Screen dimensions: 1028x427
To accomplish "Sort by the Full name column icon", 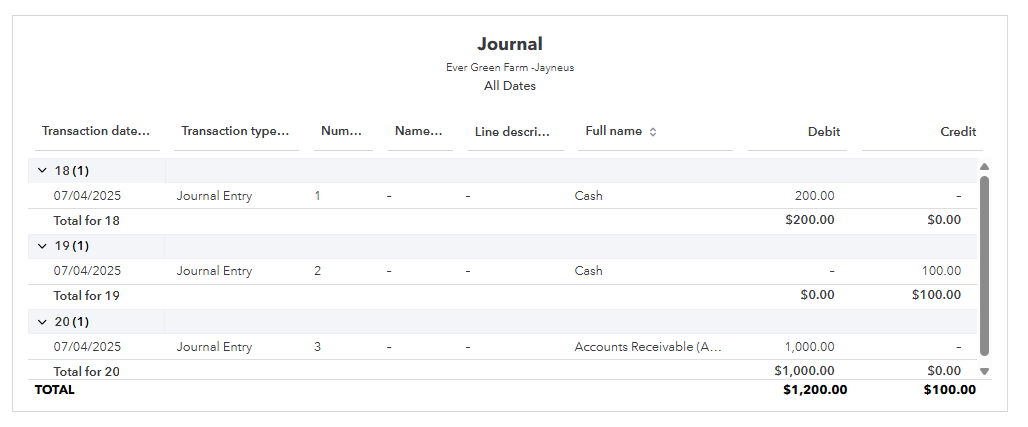I will click(652, 132).
